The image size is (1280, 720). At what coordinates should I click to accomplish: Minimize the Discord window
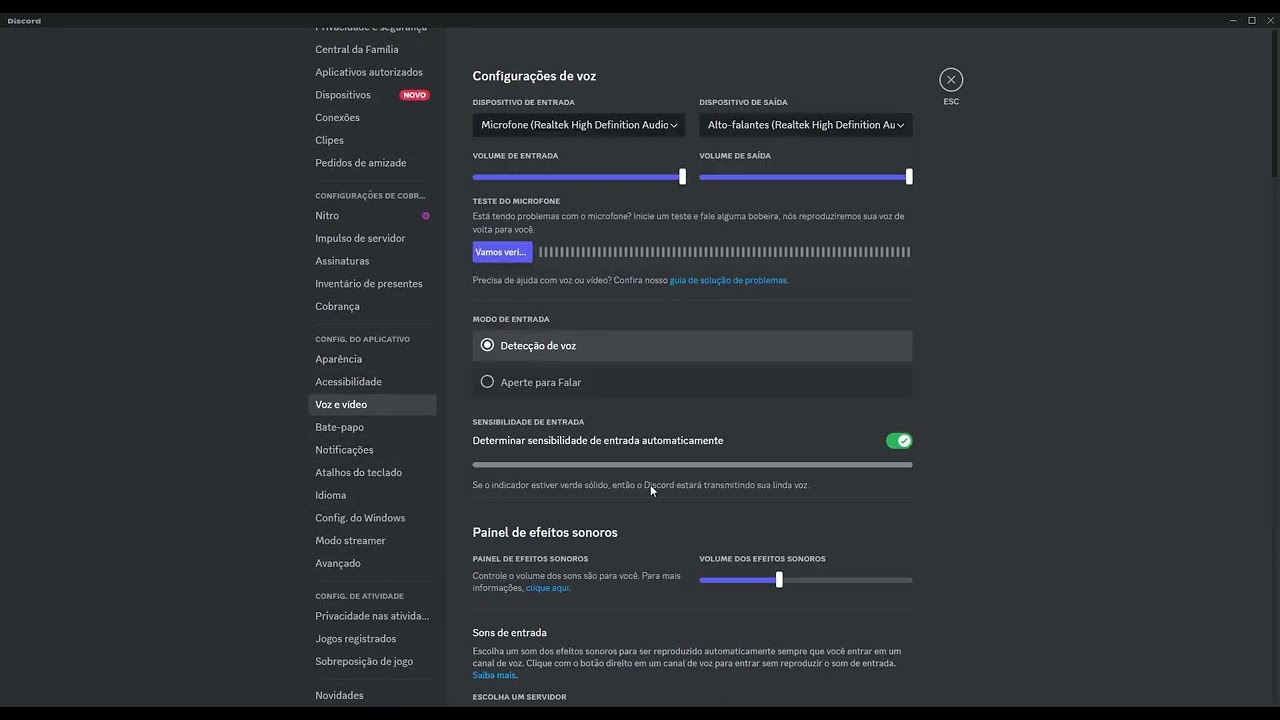click(x=1233, y=20)
